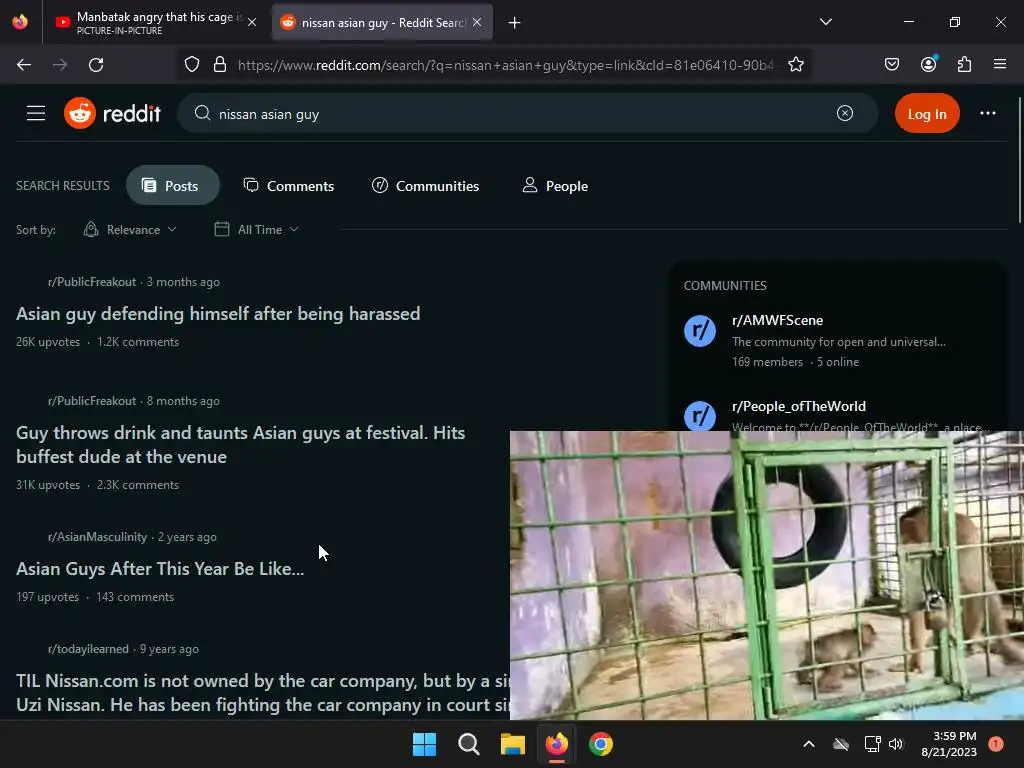The image size is (1024, 768).
Task: Open post 'Guy throws drink and taunts Asian guys'
Action: click(x=240, y=445)
